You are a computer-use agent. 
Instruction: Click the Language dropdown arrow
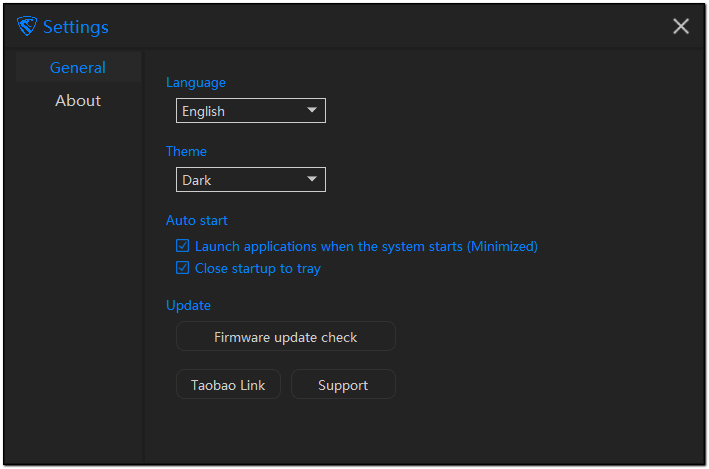tap(312, 110)
